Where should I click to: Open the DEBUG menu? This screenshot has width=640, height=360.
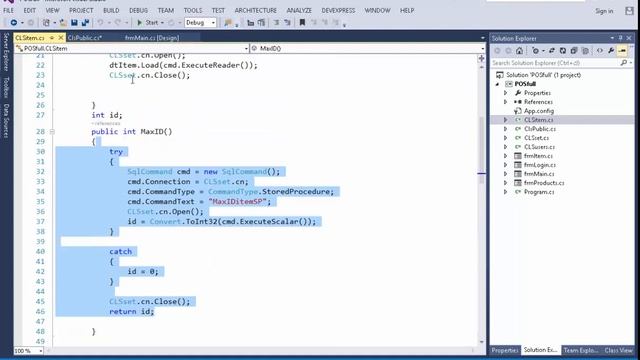point(138,10)
